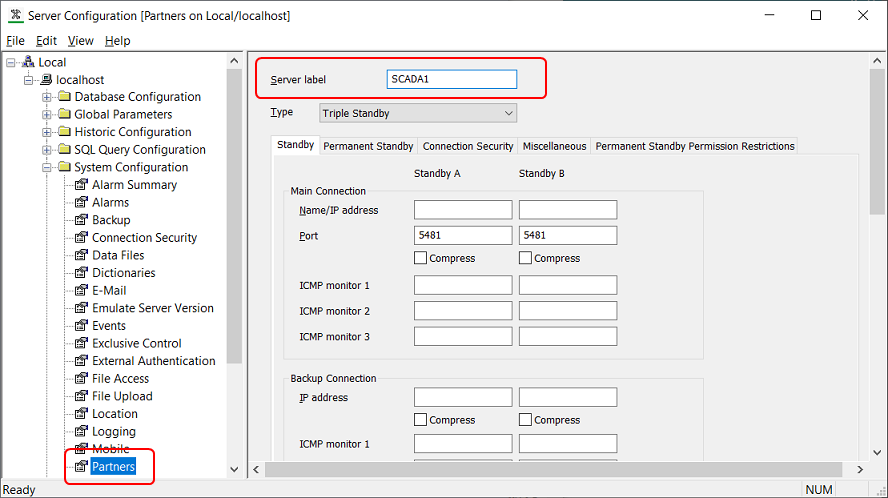Click the Logging settings icon
The width and height of the screenshot is (888, 498).
click(x=82, y=432)
